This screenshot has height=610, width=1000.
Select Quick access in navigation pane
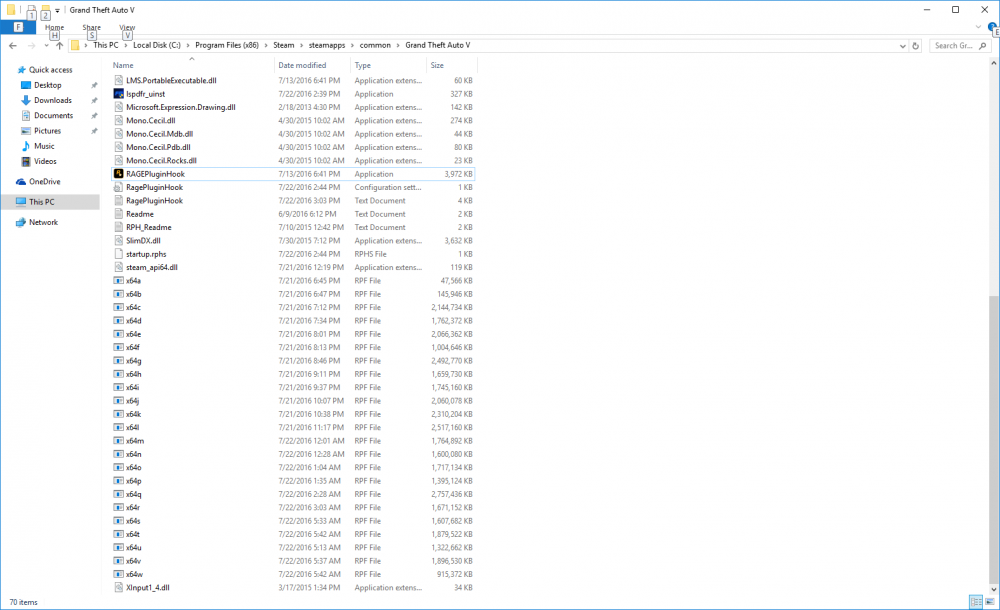pos(50,70)
